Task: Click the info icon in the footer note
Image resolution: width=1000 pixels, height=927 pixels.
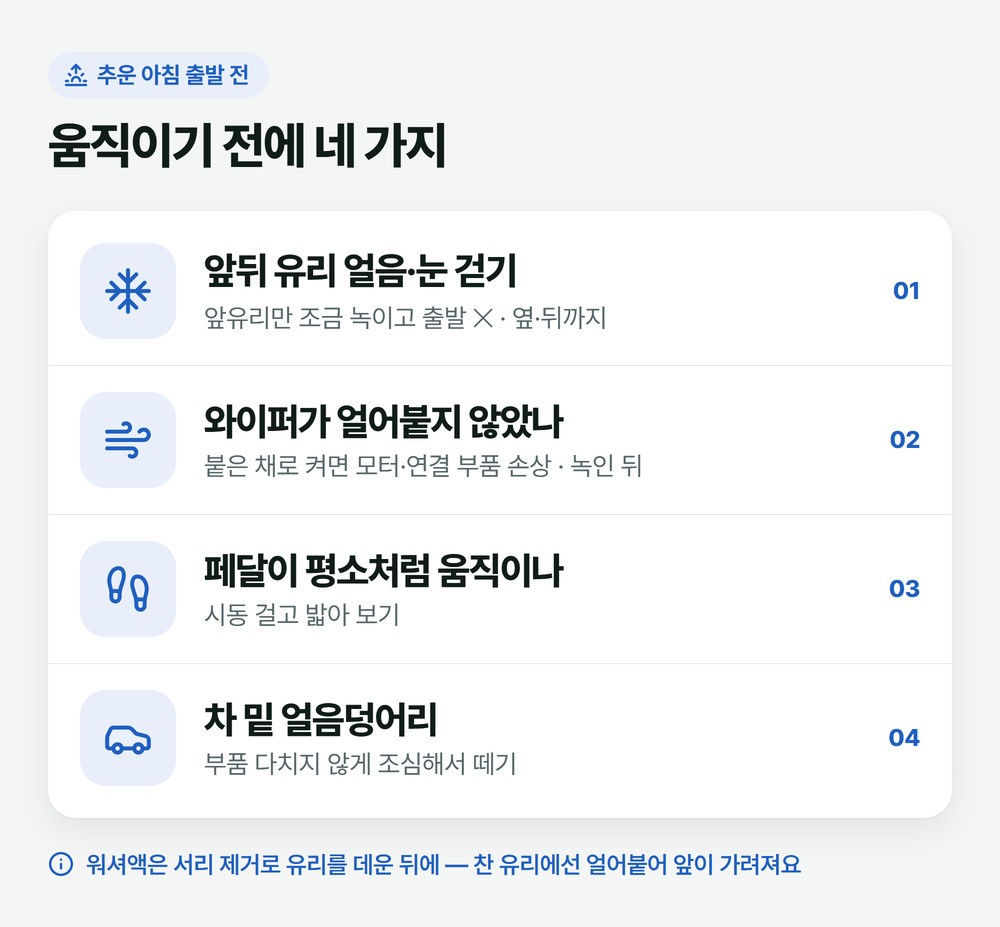Action: click(x=61, y=865)
